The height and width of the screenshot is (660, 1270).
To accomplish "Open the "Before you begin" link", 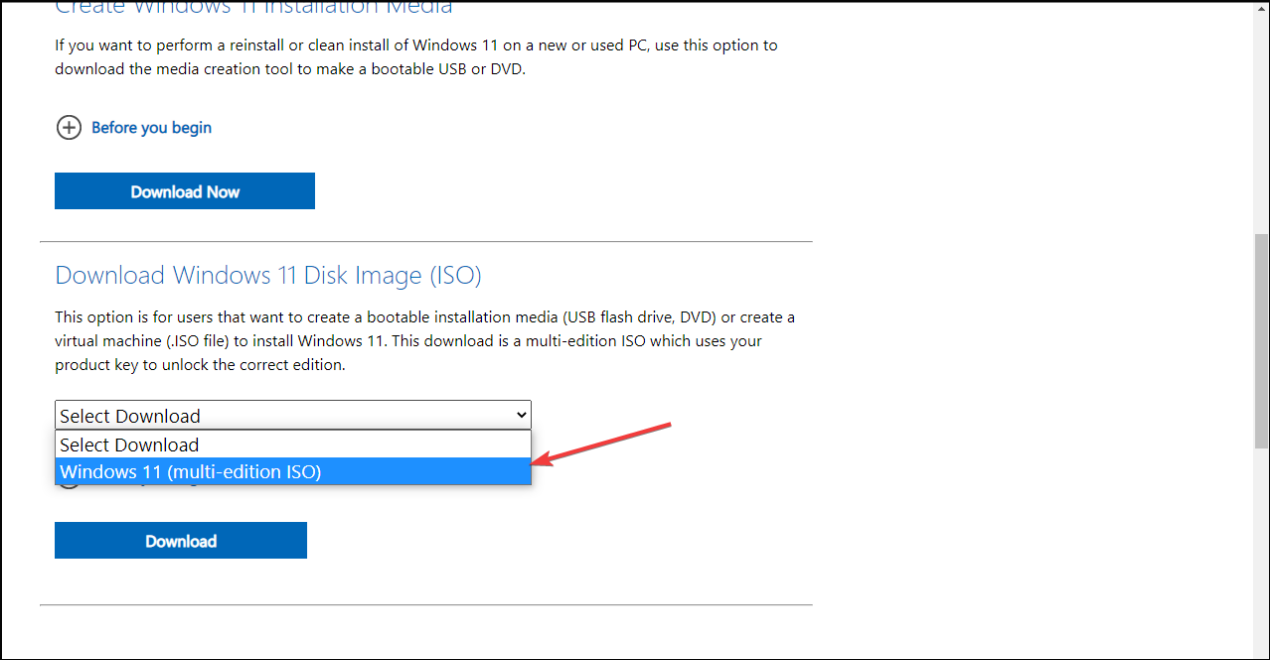I will 151,127.
